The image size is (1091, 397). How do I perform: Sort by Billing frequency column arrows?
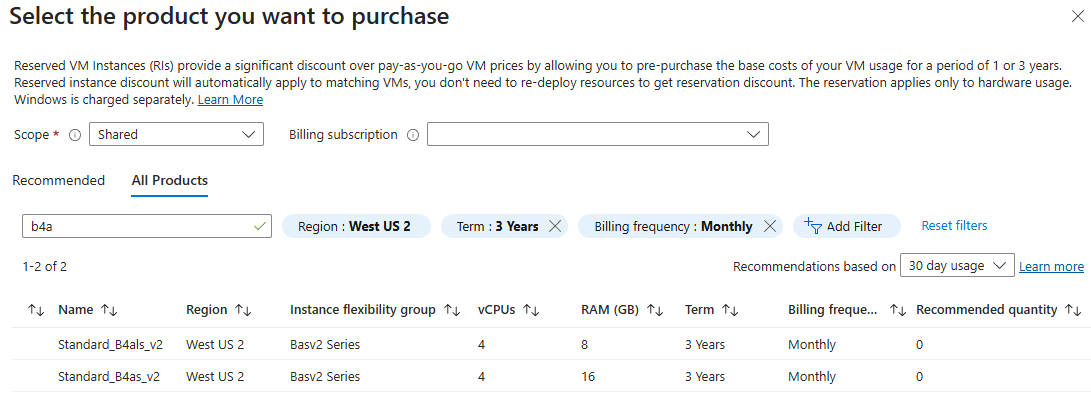pos(898,310)
